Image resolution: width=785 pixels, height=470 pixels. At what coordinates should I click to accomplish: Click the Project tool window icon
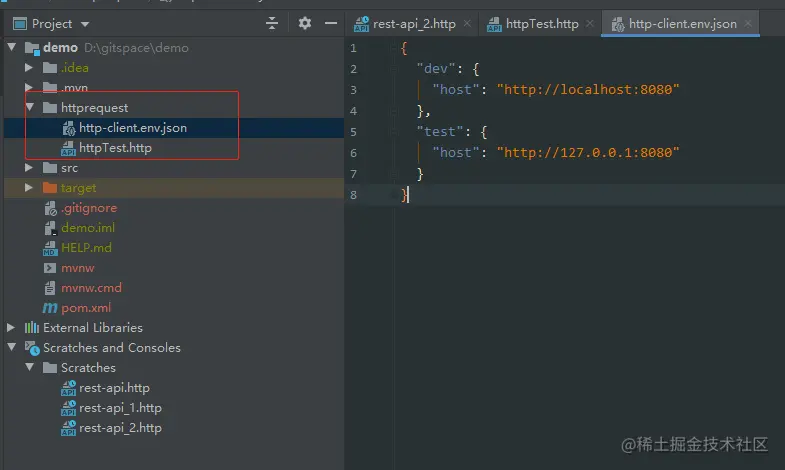20,24
